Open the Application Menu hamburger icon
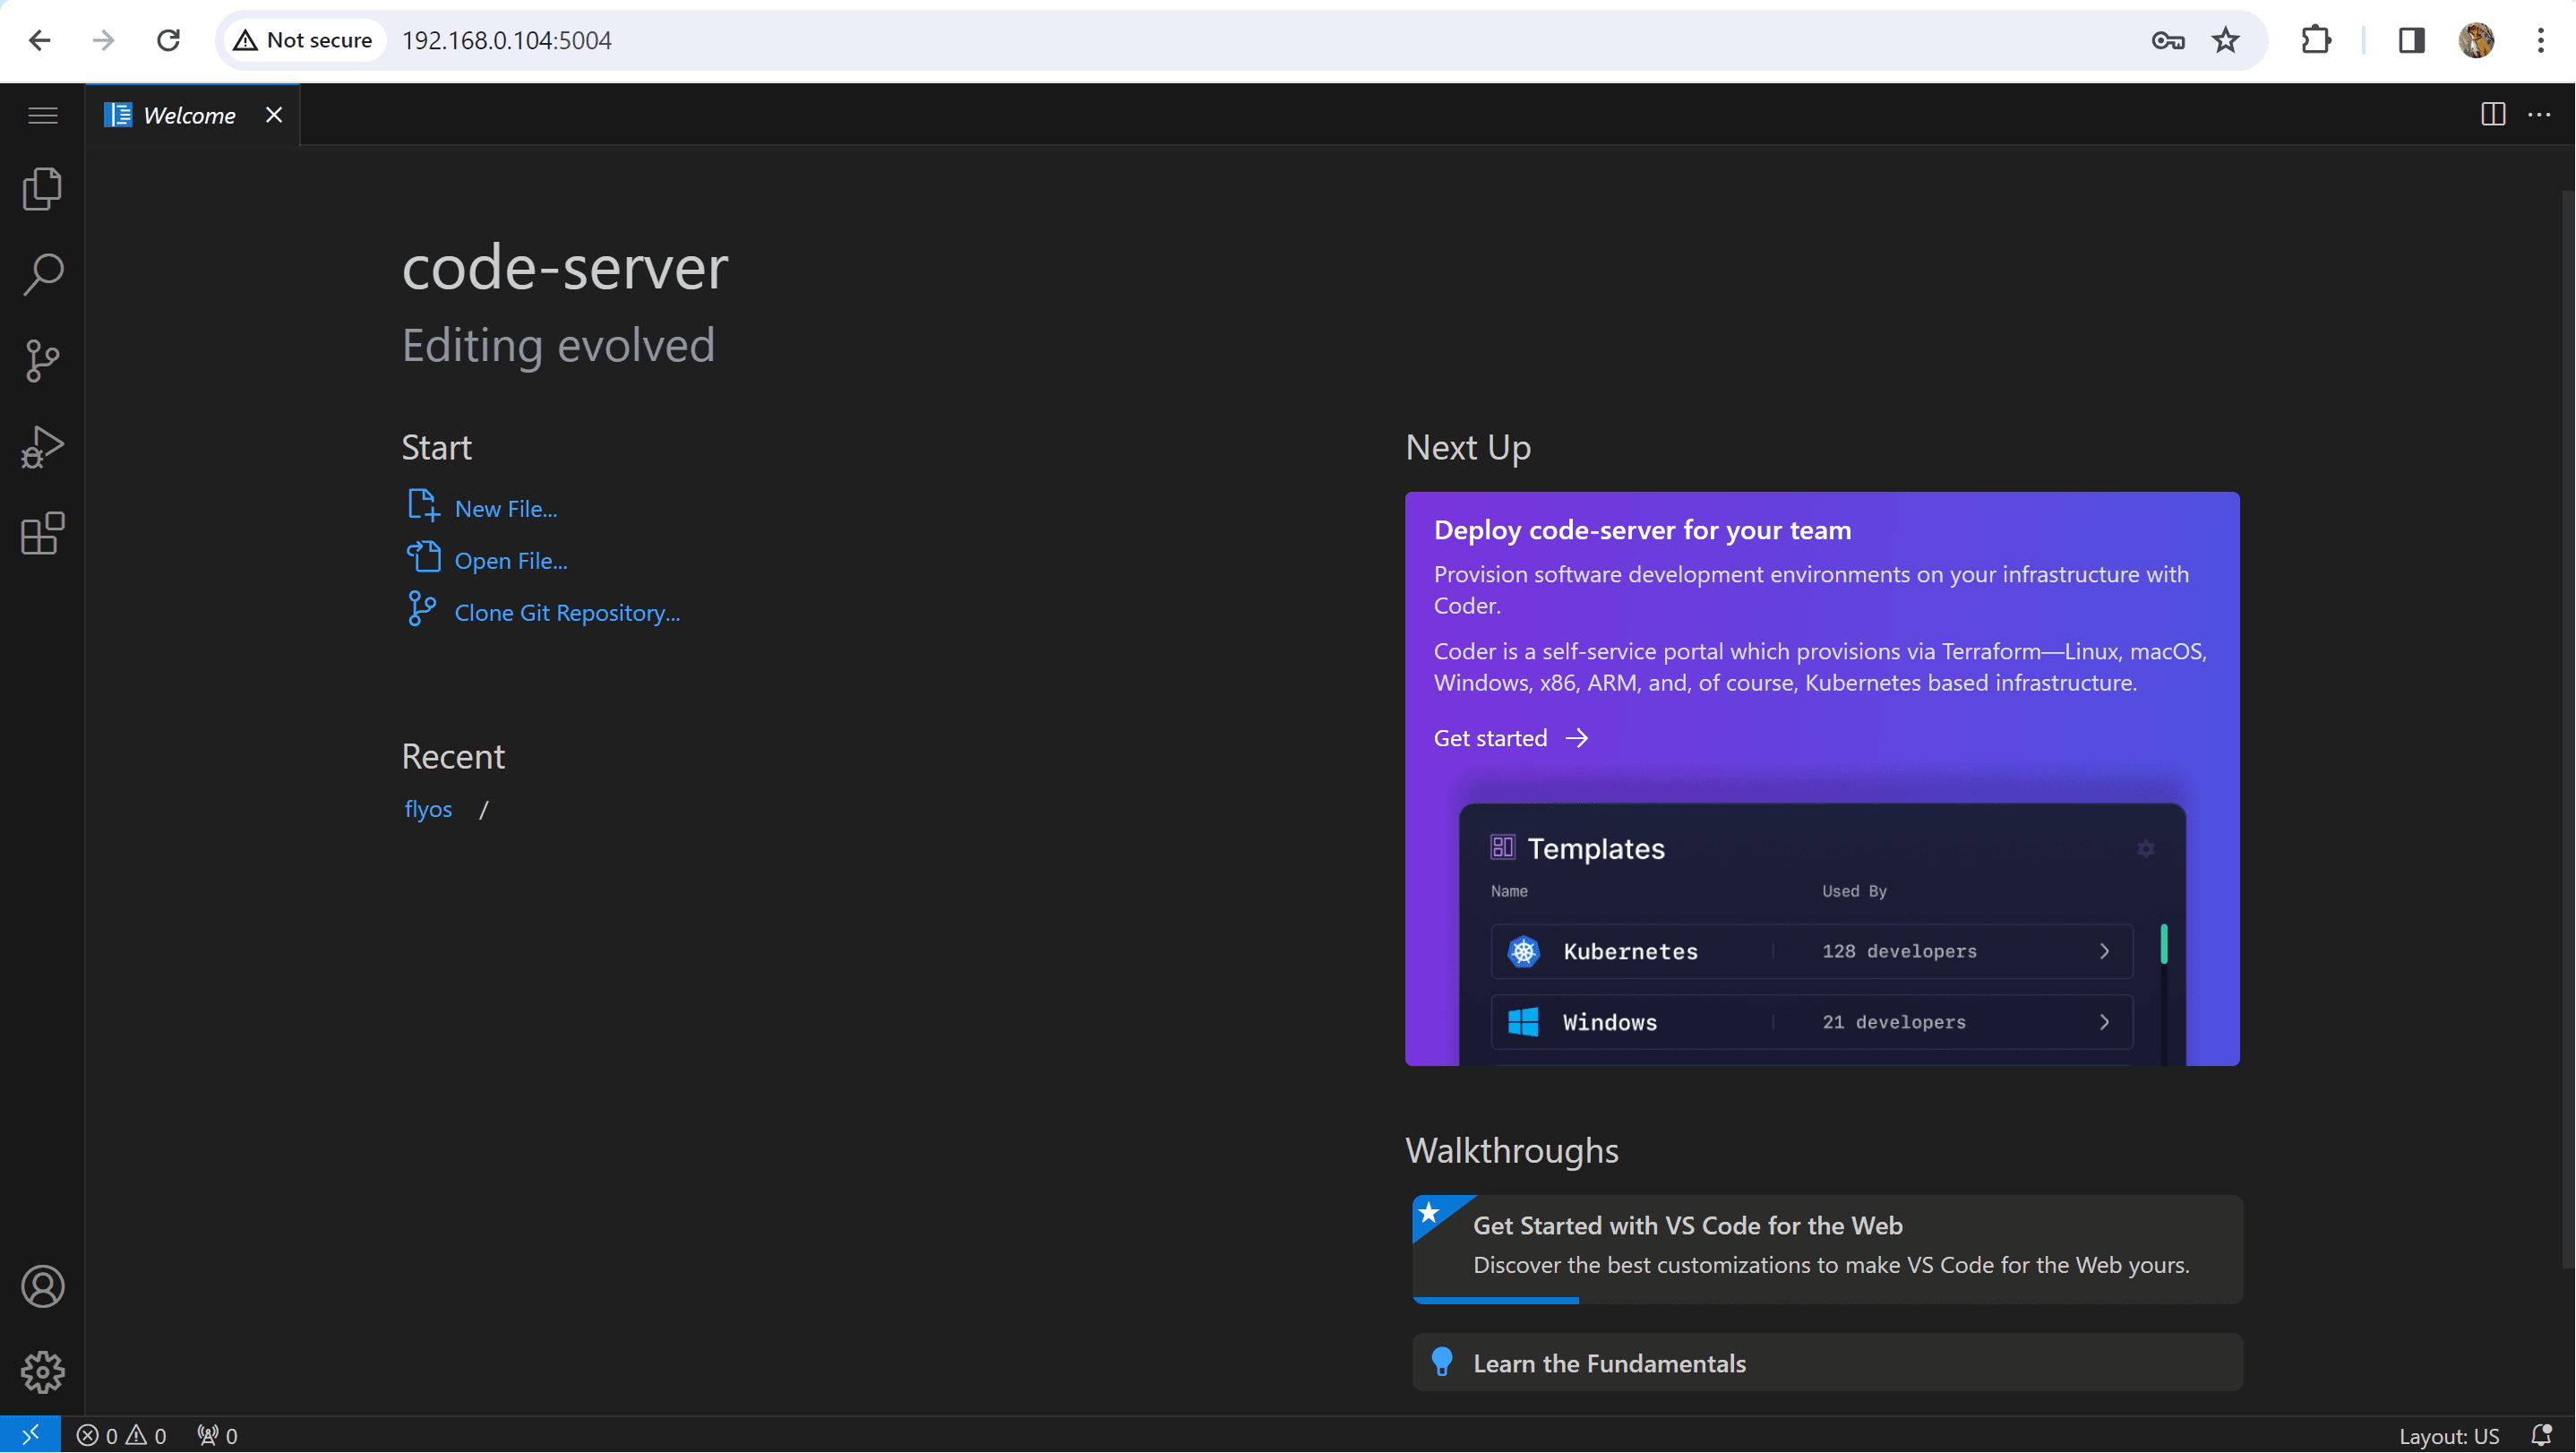Screen dimensions: 2576x1453 coord(42,116)
